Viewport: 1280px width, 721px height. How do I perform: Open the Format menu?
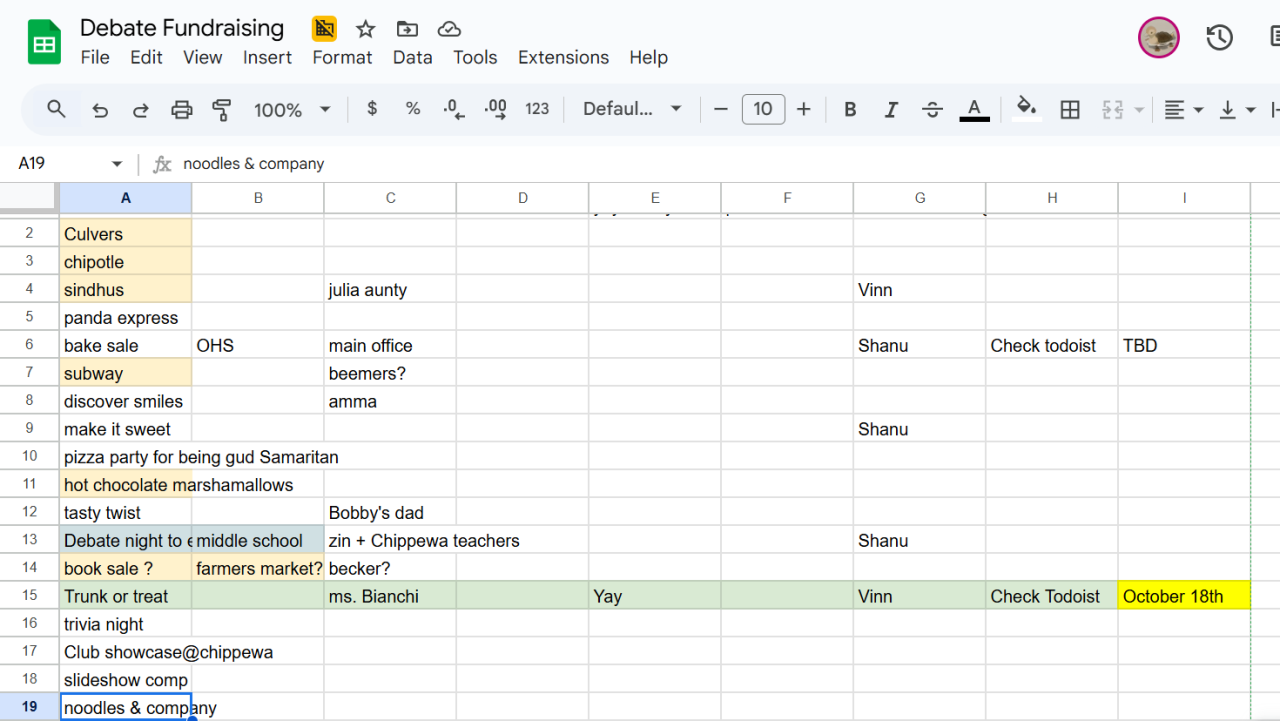[342, 57]
